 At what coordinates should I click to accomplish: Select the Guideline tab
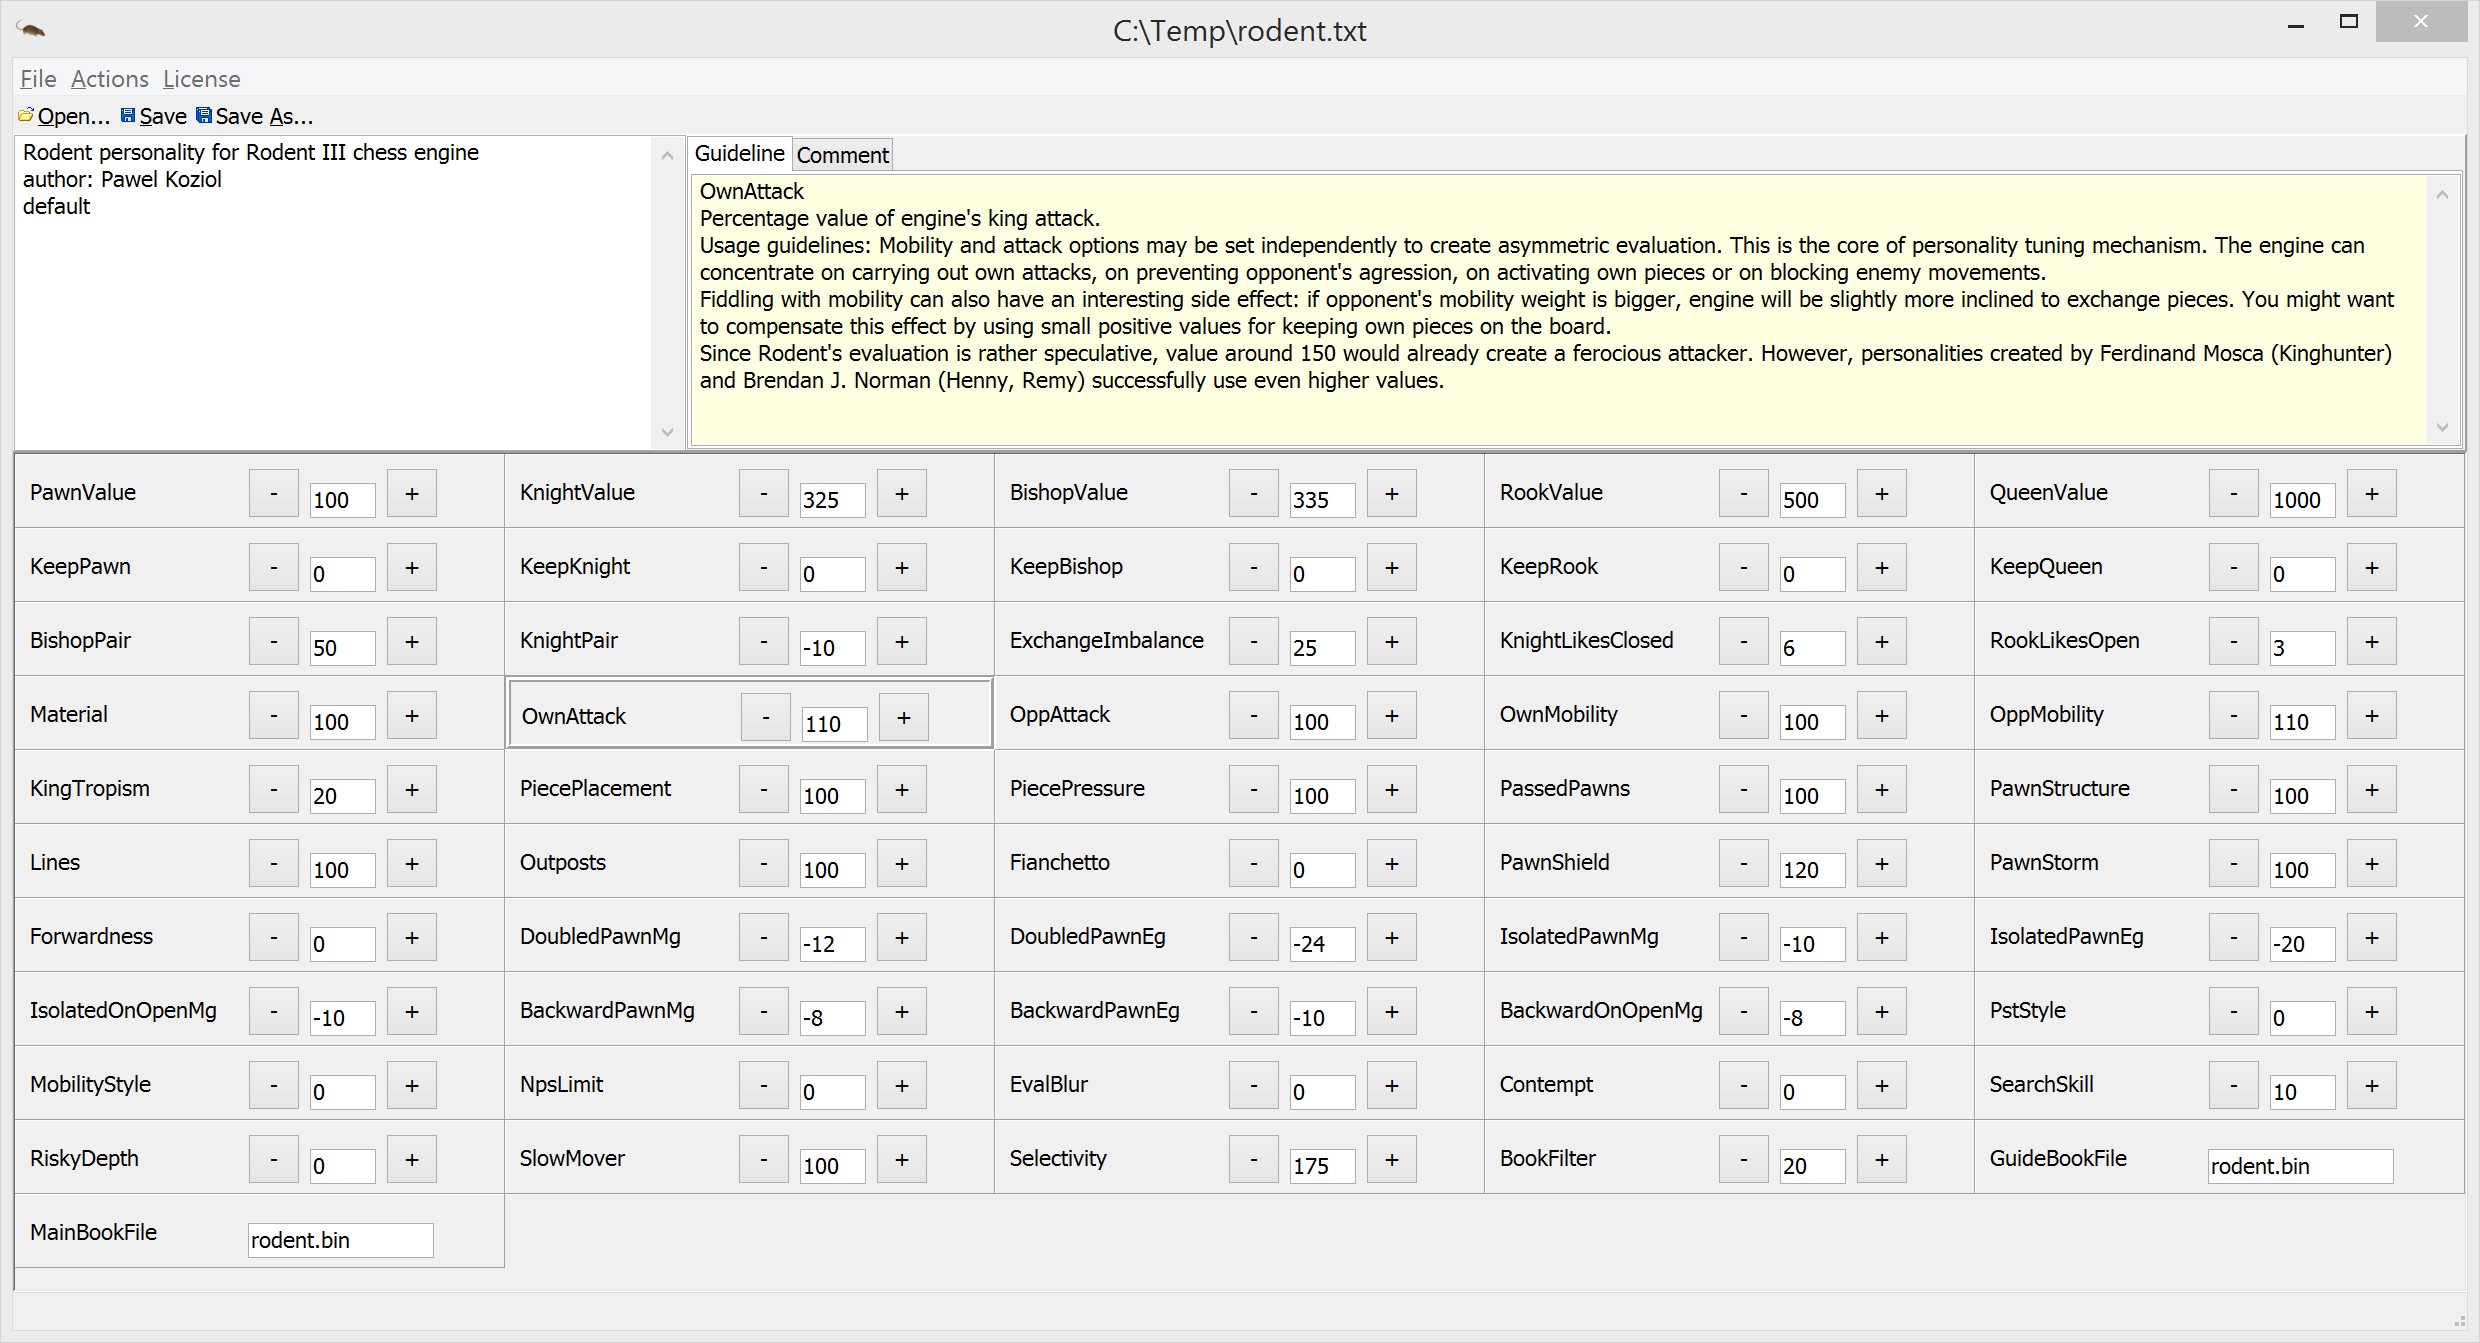739,153
